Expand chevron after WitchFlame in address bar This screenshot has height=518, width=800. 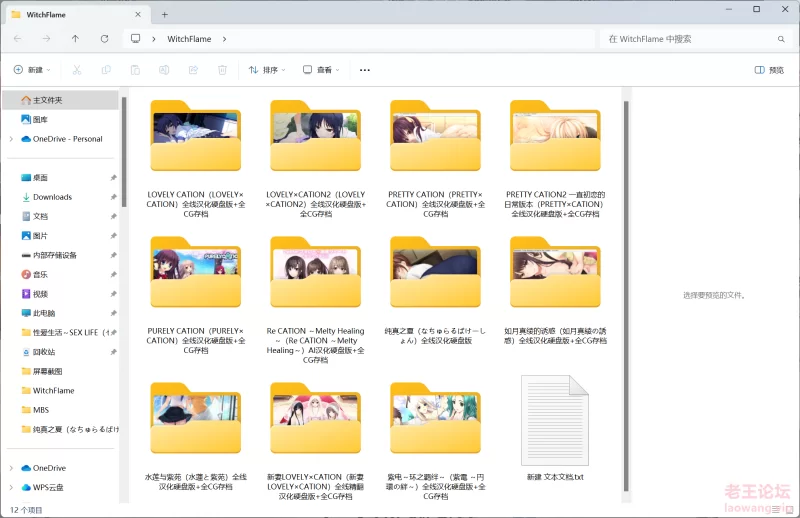pos(224,39)
